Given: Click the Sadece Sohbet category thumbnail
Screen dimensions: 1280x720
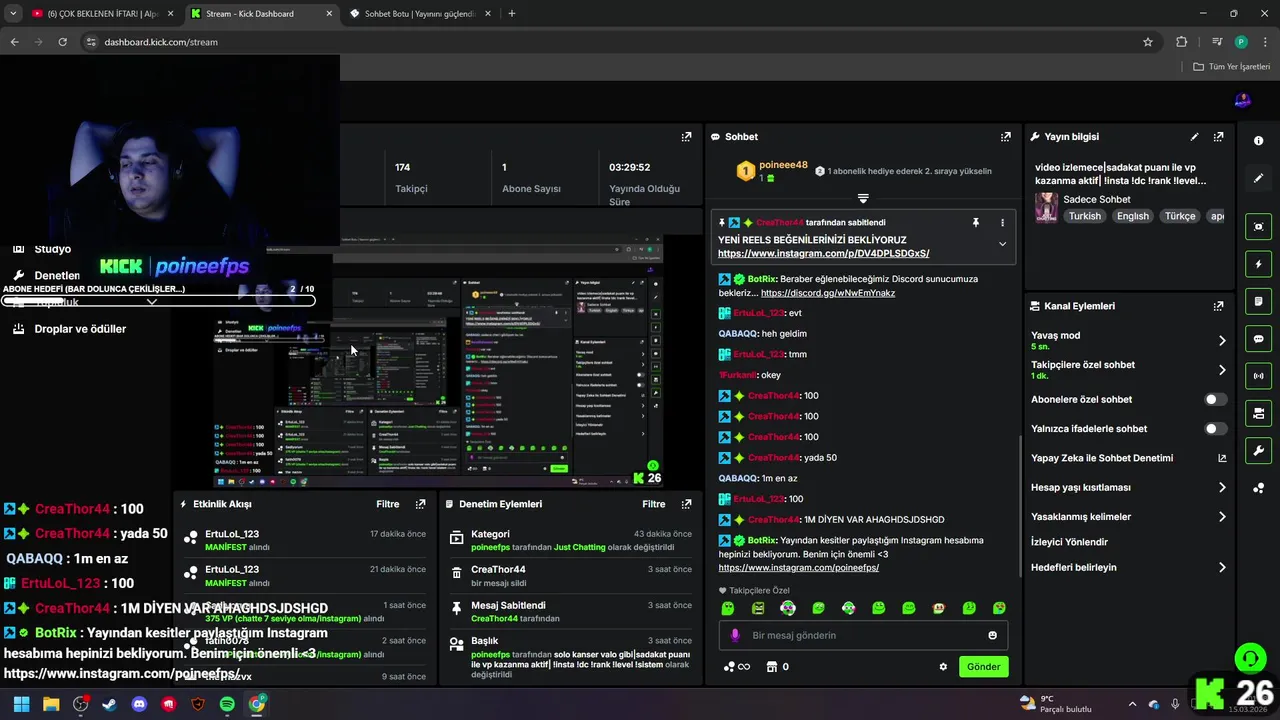Looking at the screenshot, I should click(1046, 207).
